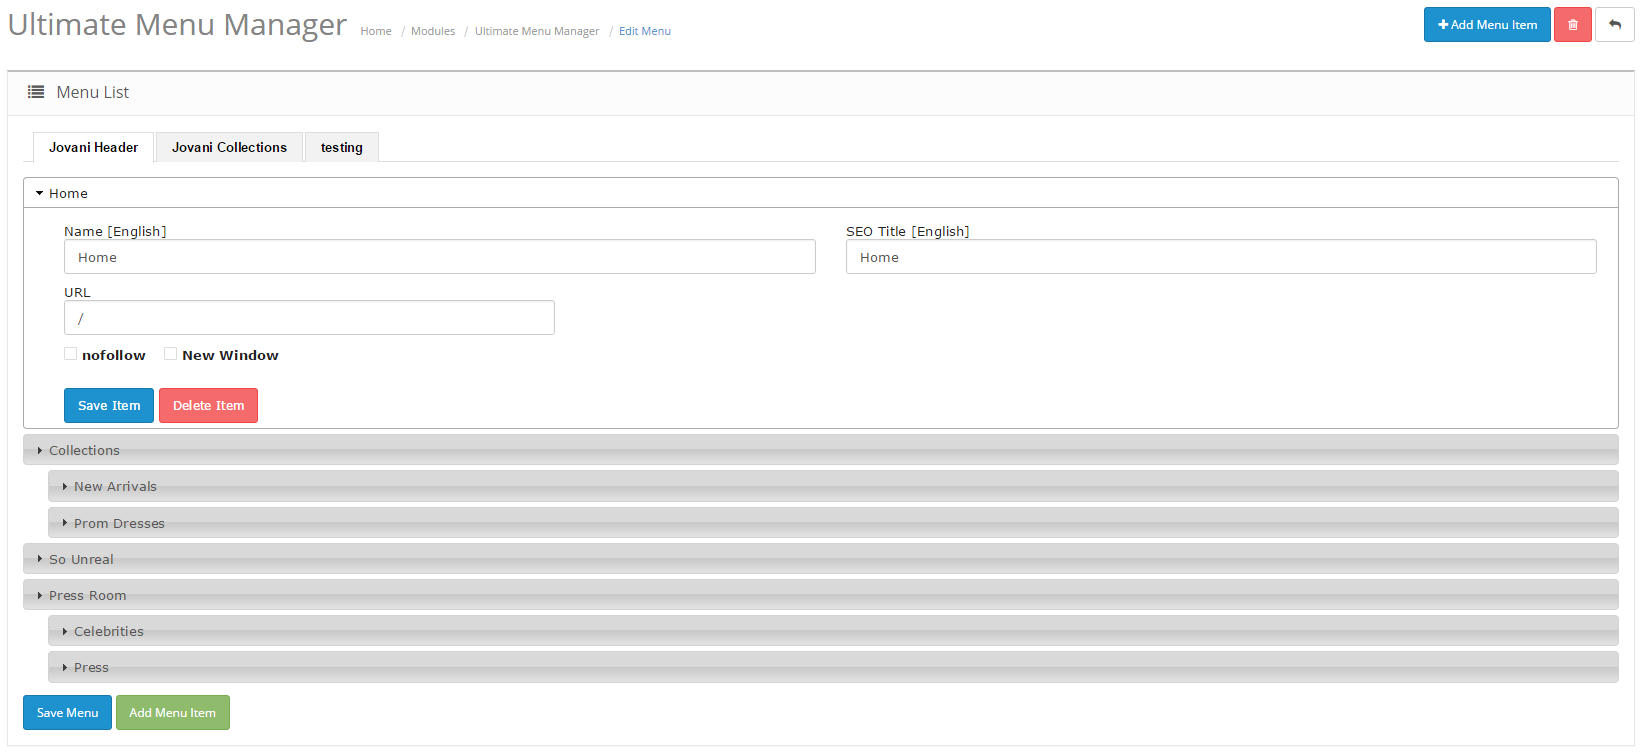Expand the Press Room menu item
This screenshot has width=1650, height=755.
(87, 595)
